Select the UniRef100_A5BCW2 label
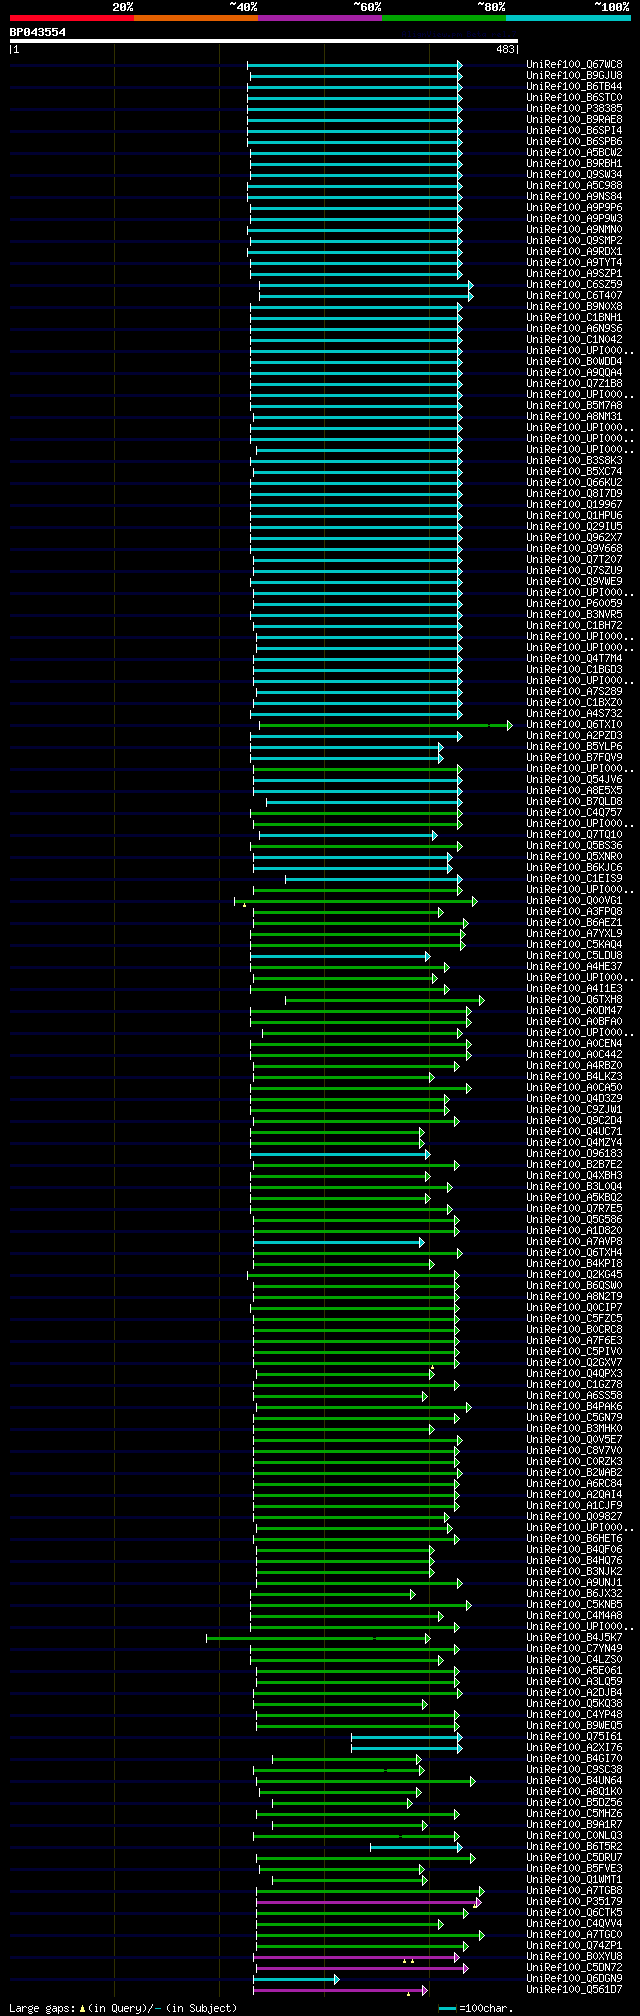 (x=574, y=152)
